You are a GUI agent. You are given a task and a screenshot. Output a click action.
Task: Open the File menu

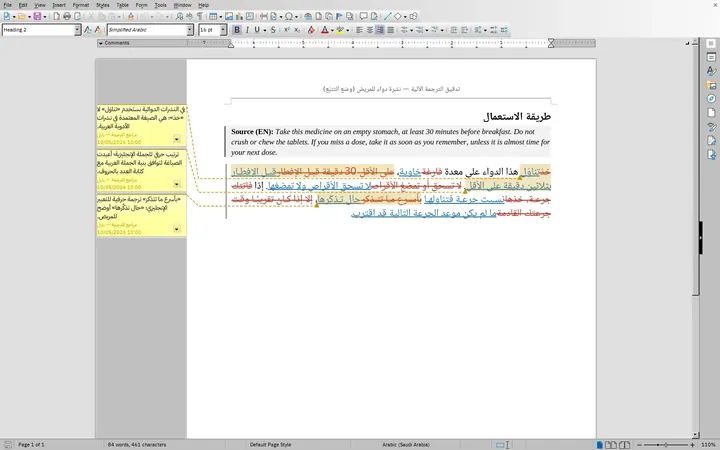(8, 5)
